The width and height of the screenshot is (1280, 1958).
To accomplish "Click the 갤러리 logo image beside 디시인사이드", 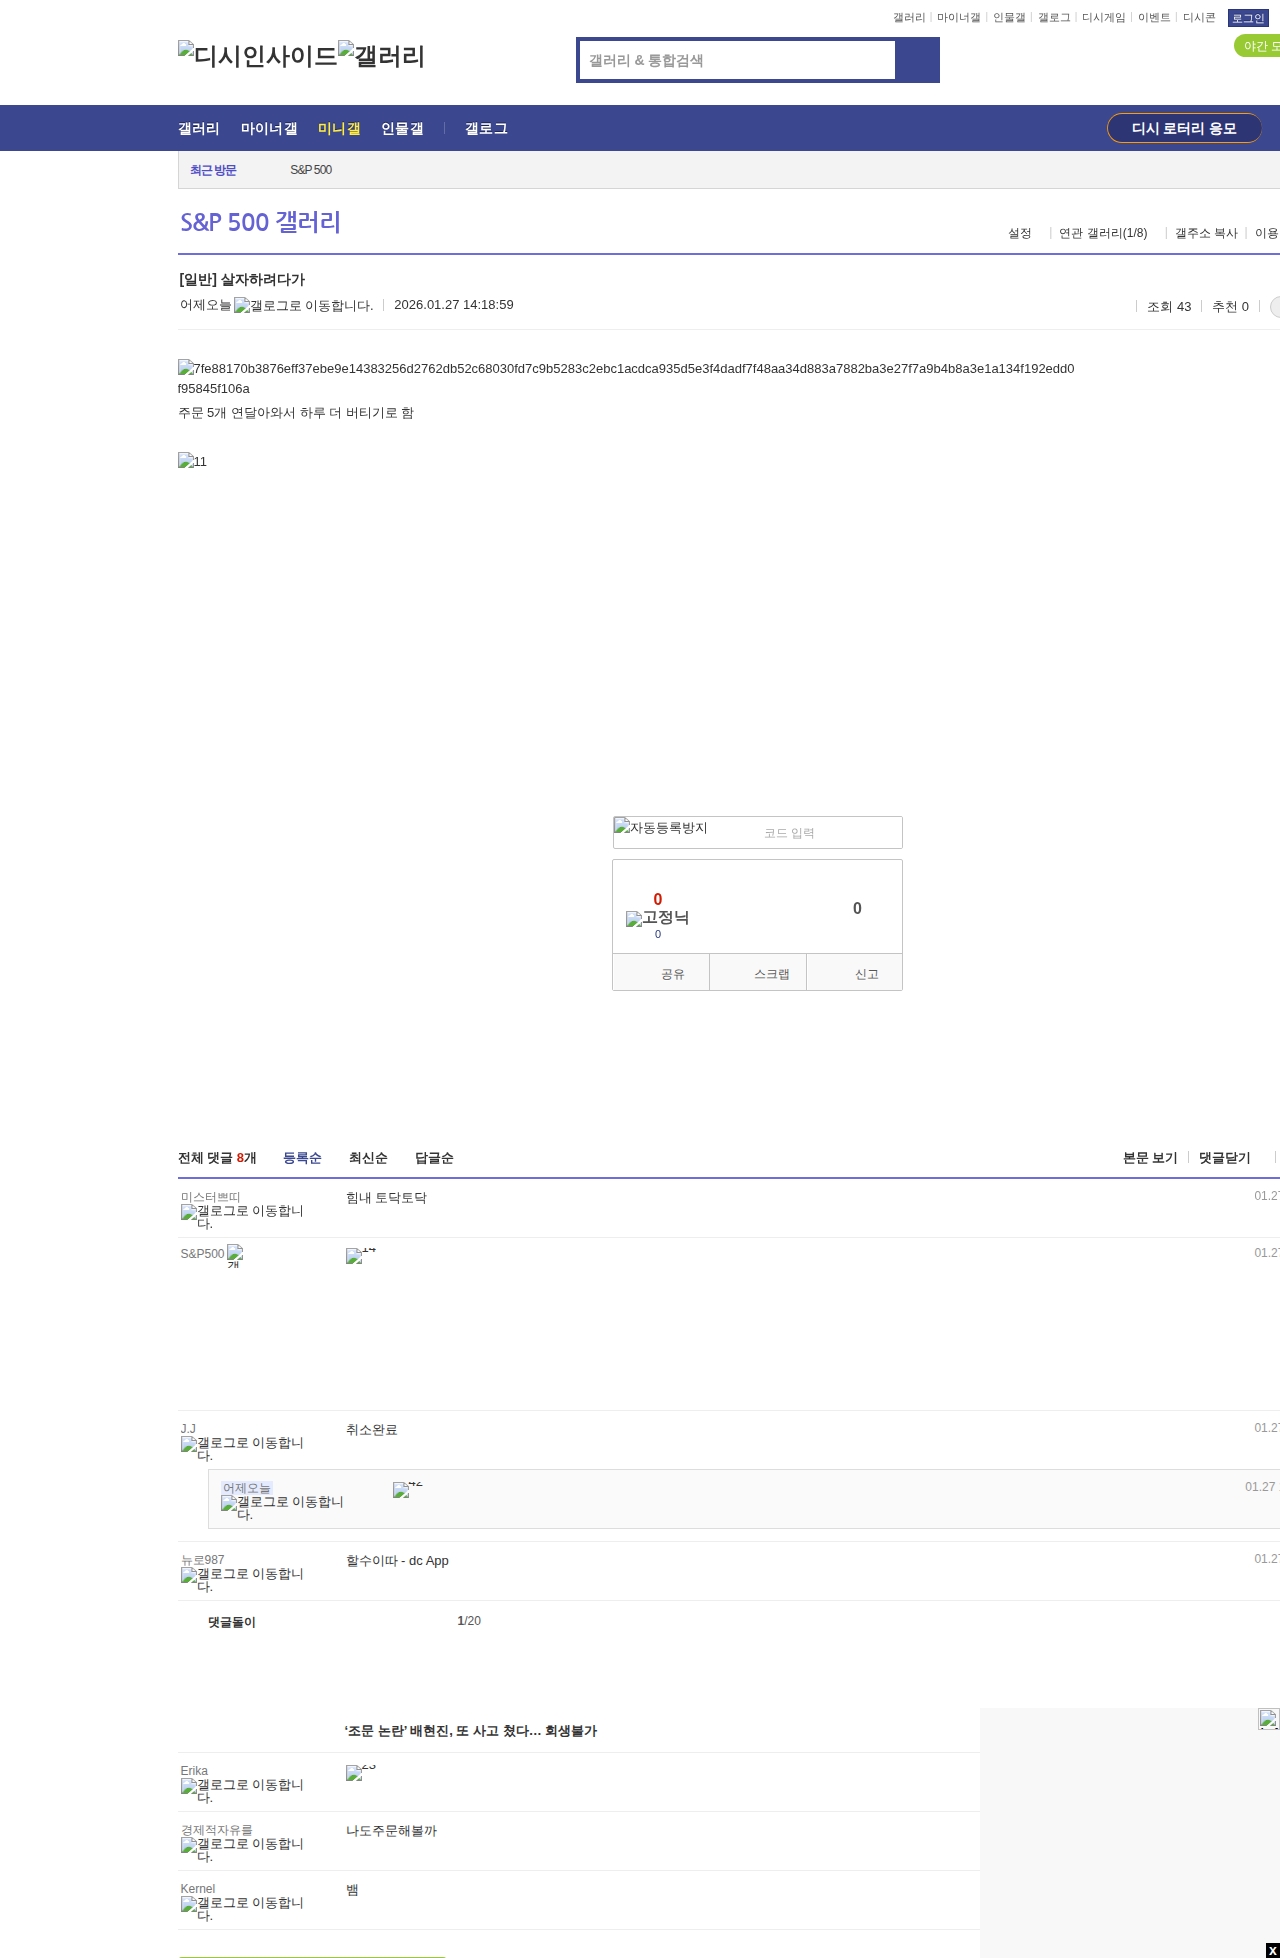I will pos(382,56).
